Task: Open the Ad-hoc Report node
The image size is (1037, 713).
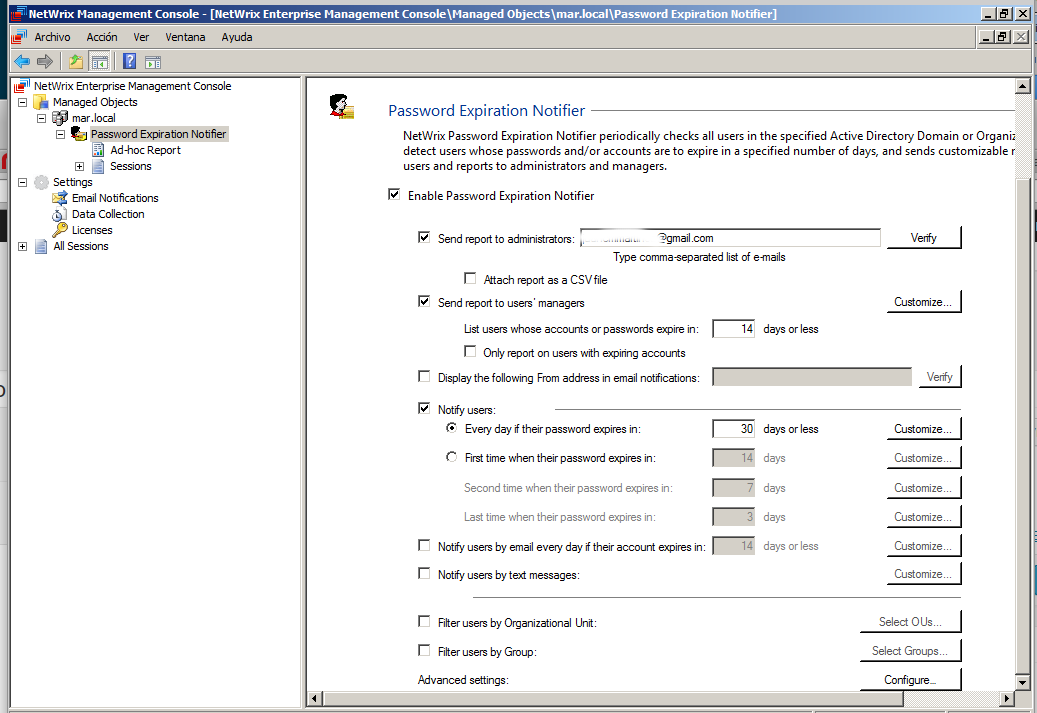Action: [x=145, y=150]
